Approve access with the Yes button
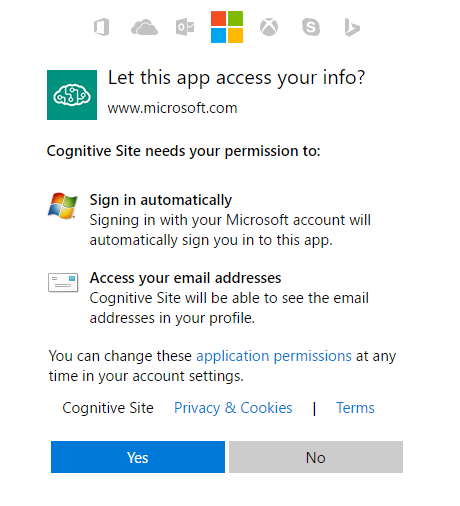 [x=138, y=457]
